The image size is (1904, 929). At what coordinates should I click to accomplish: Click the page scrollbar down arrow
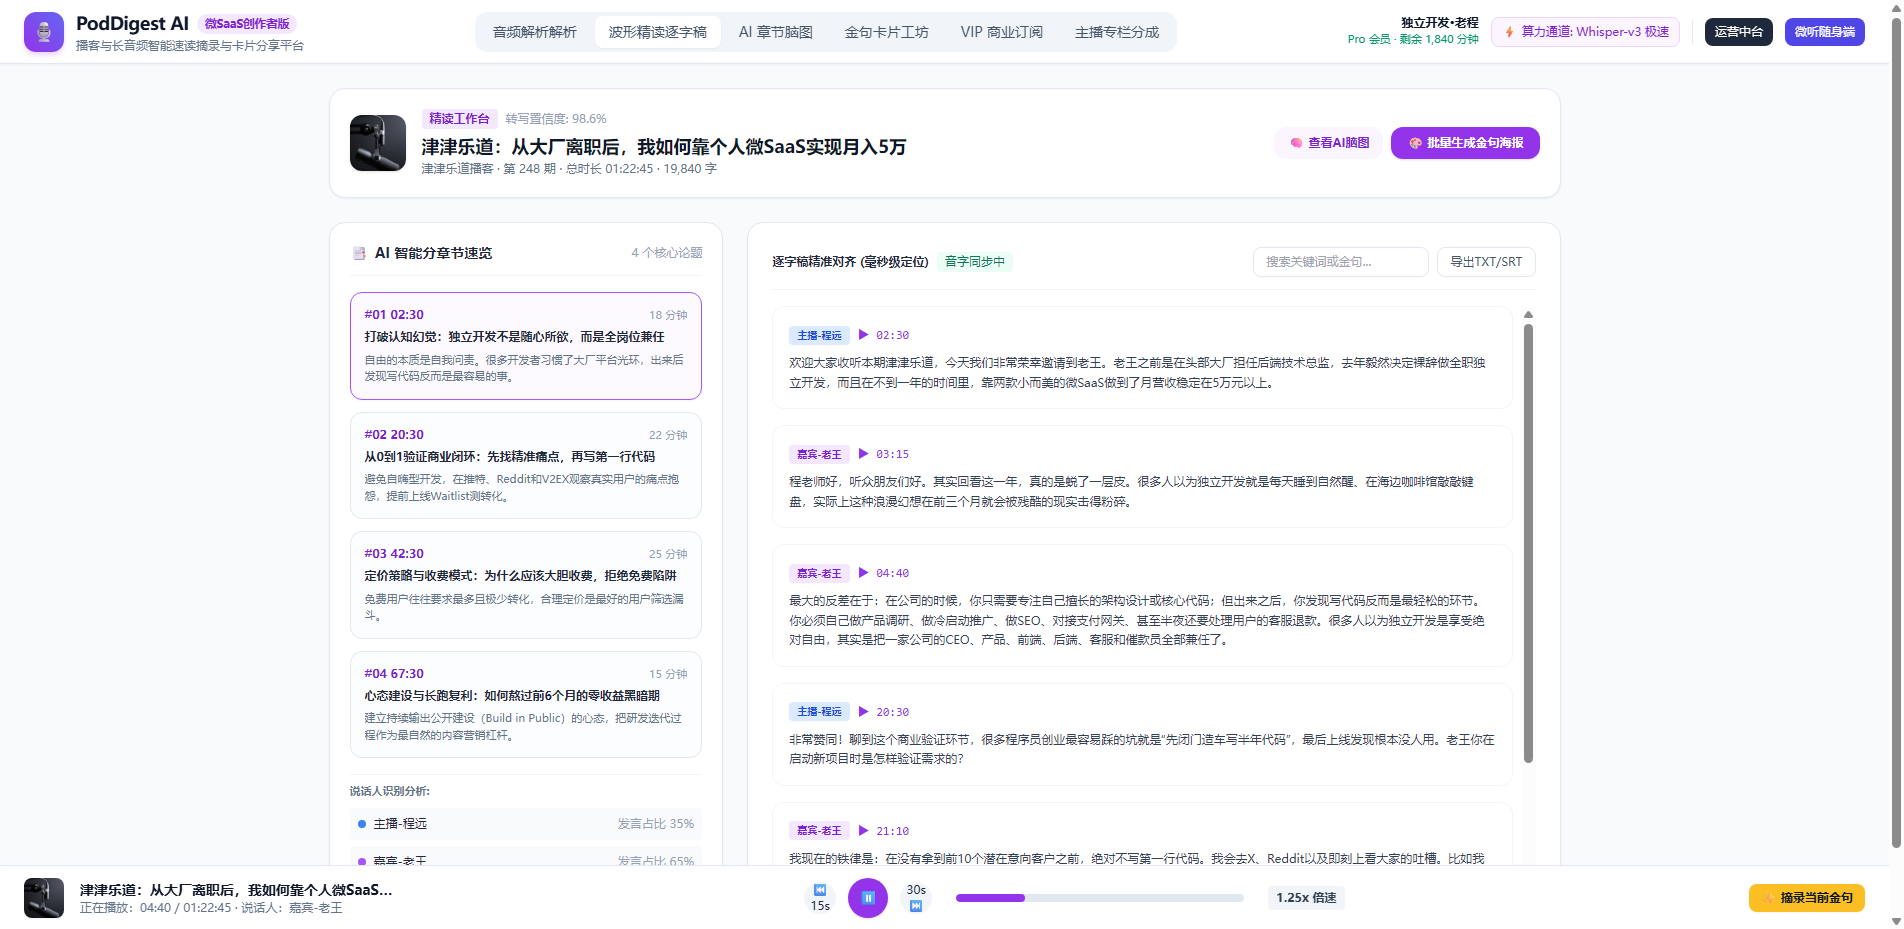click(x=1896, y=921)
